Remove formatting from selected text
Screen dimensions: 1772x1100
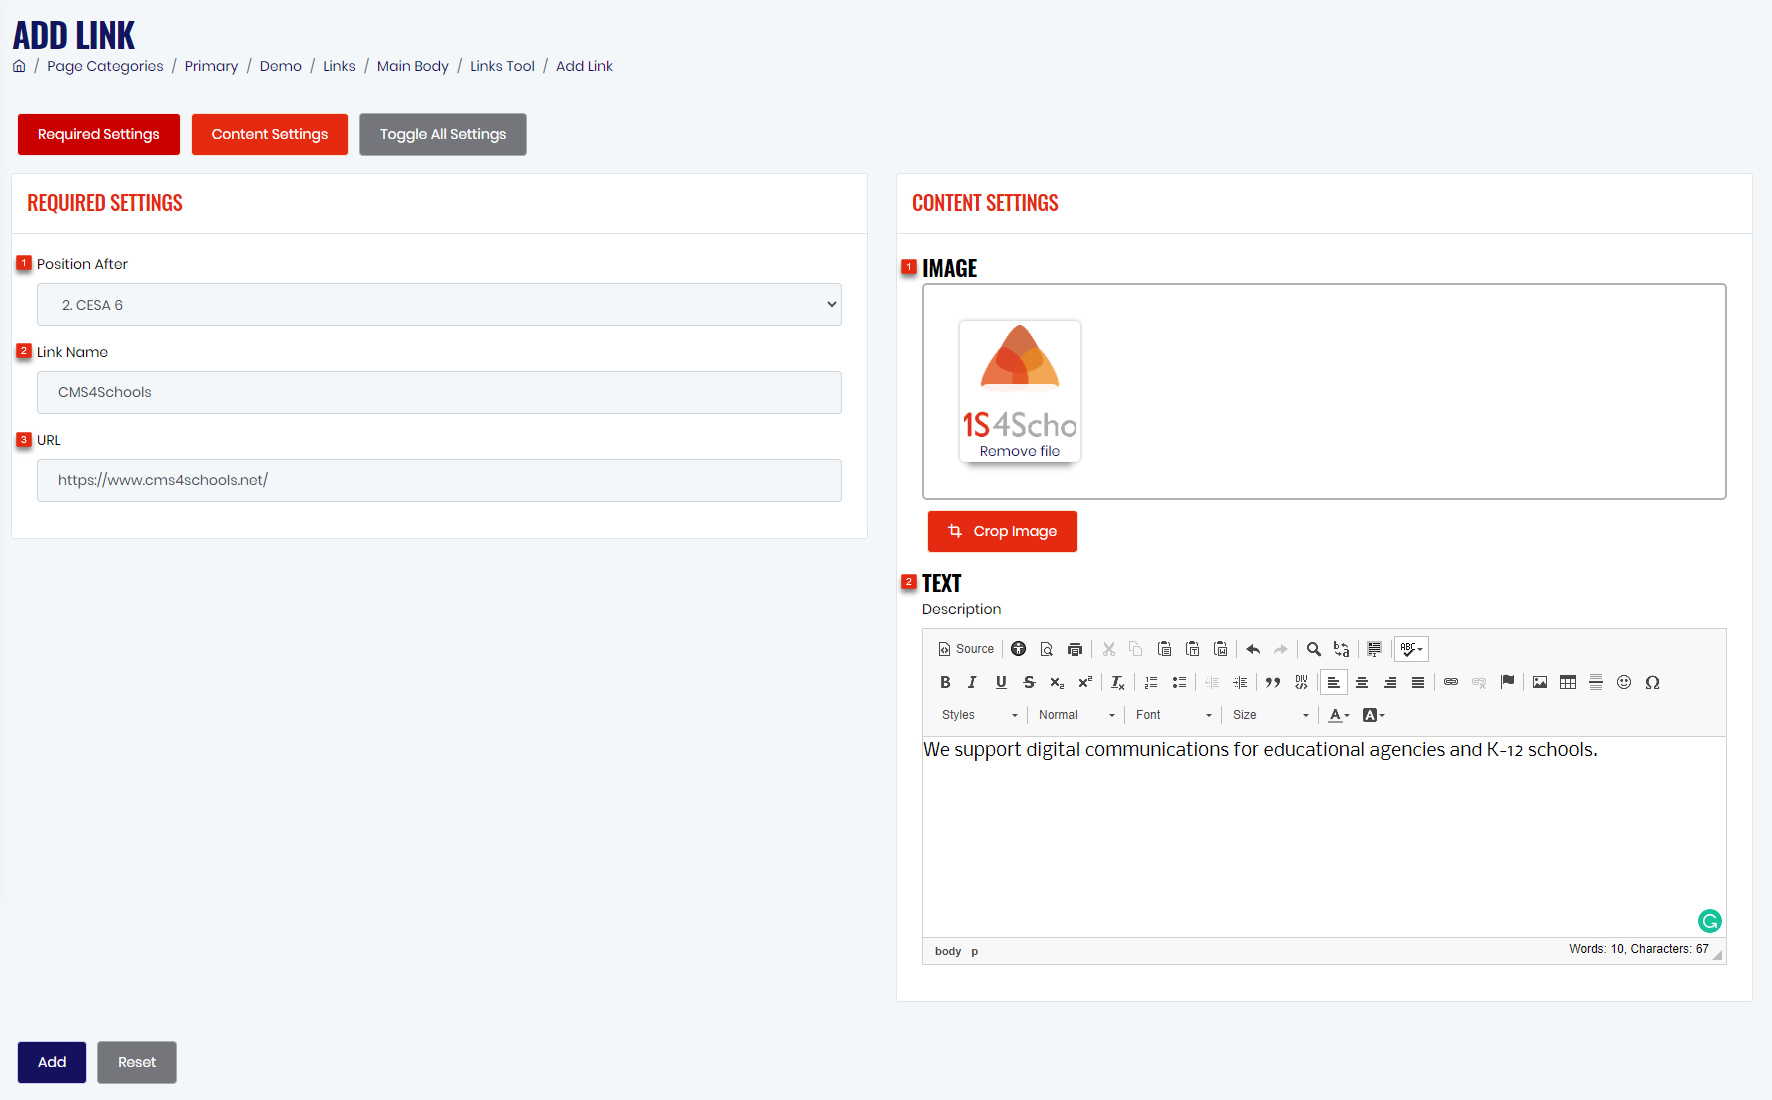point(1118,682)
